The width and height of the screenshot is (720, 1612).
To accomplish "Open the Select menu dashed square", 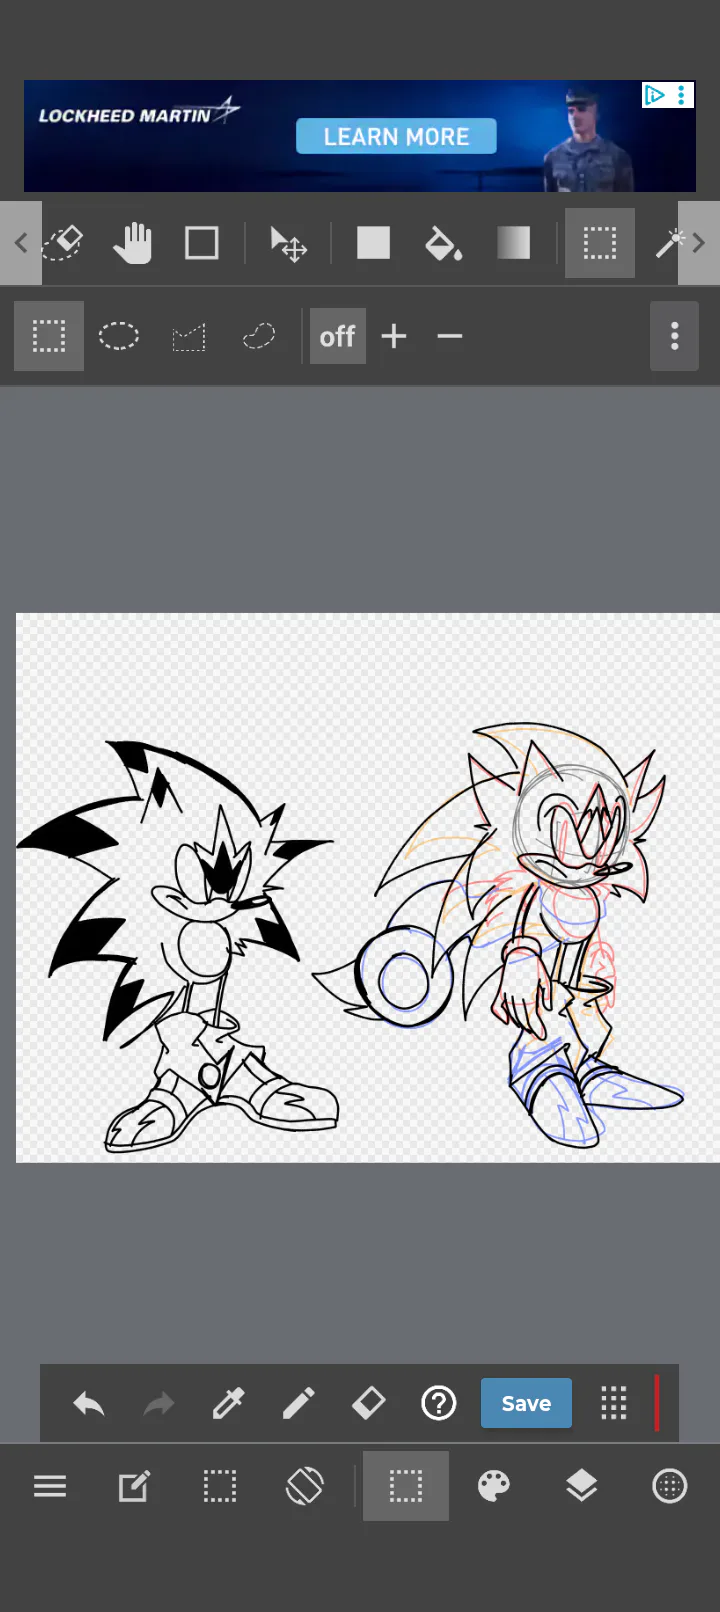I will pyautogui.click(x=220, y=1486).
